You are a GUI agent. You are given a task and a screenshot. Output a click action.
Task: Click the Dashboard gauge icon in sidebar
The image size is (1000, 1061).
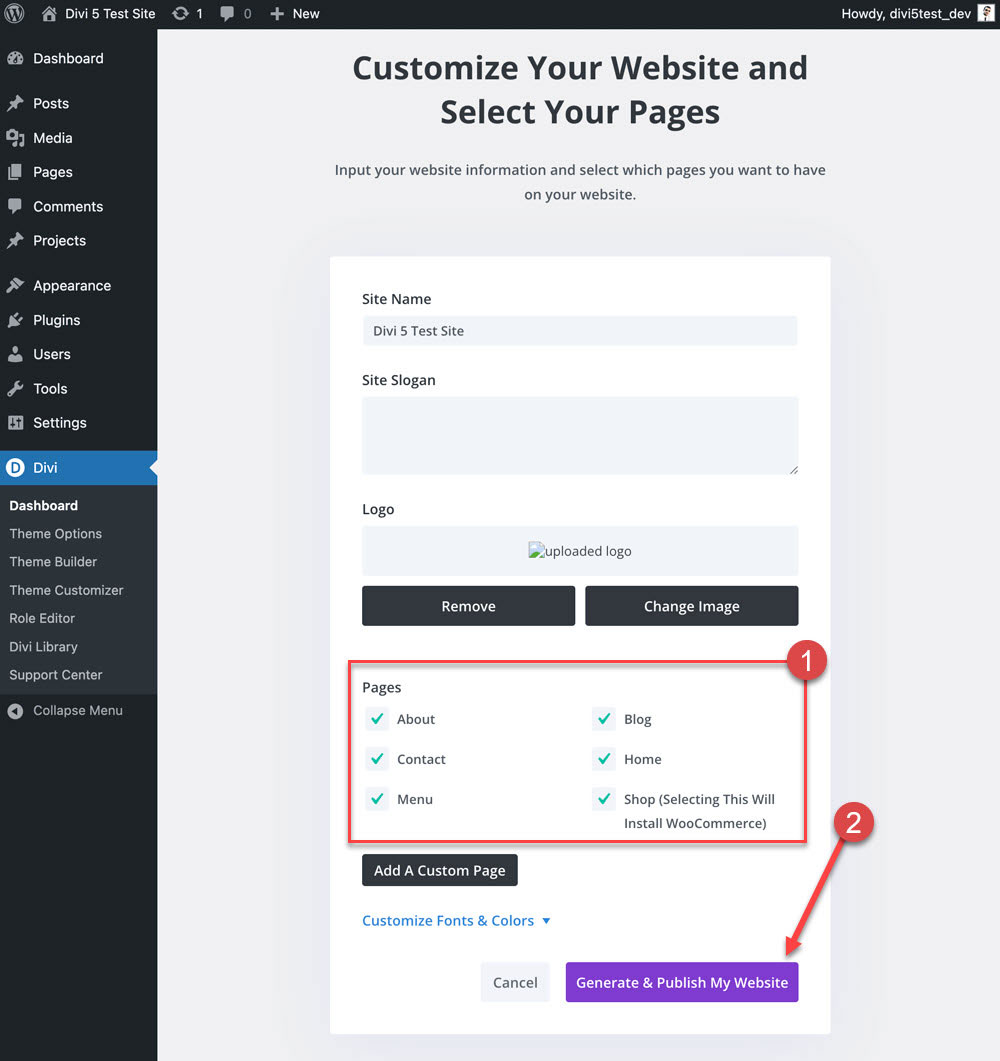tap(16, 58)
